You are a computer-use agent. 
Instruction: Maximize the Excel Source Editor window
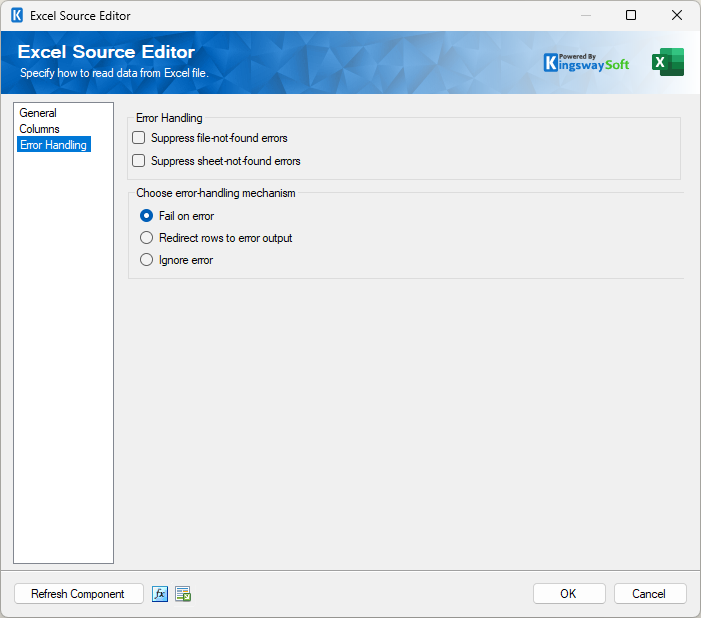(x=631, y=16)
